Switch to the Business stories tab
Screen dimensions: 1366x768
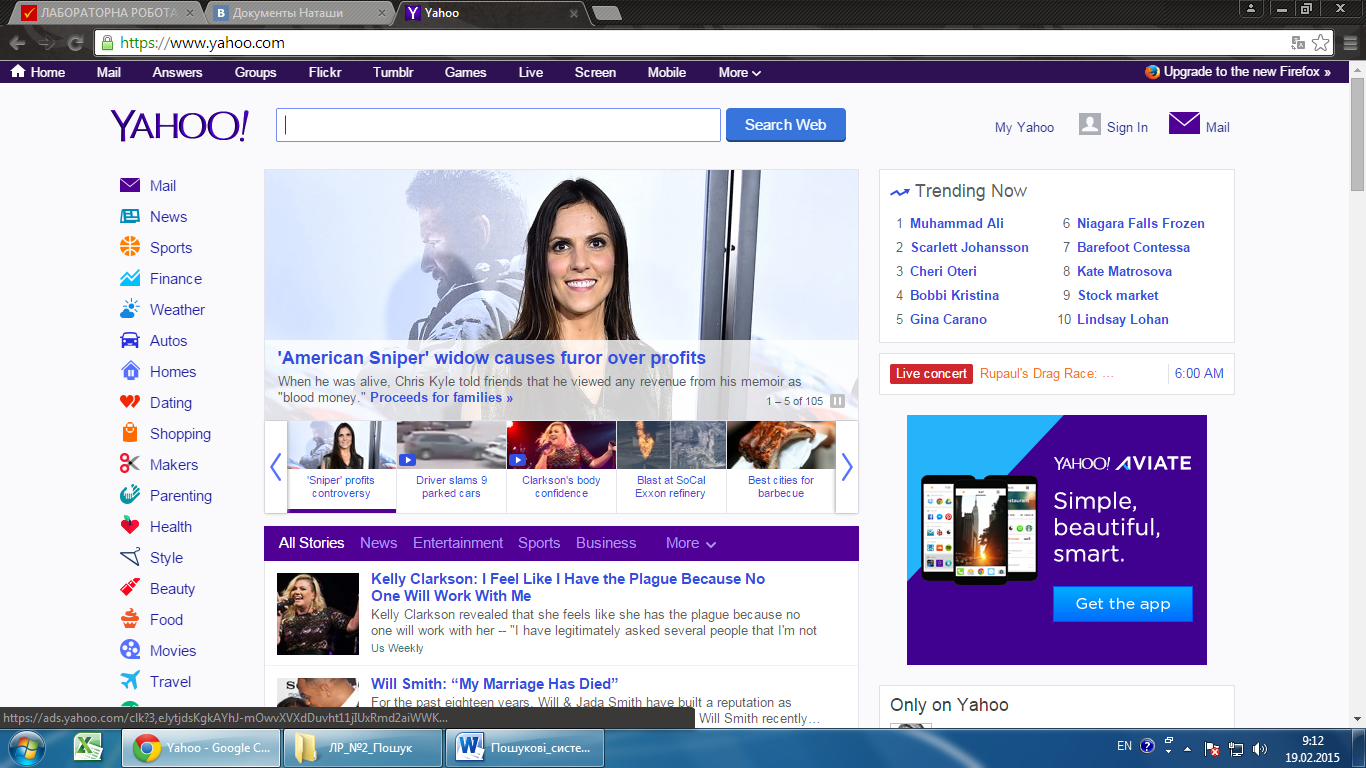606,543
